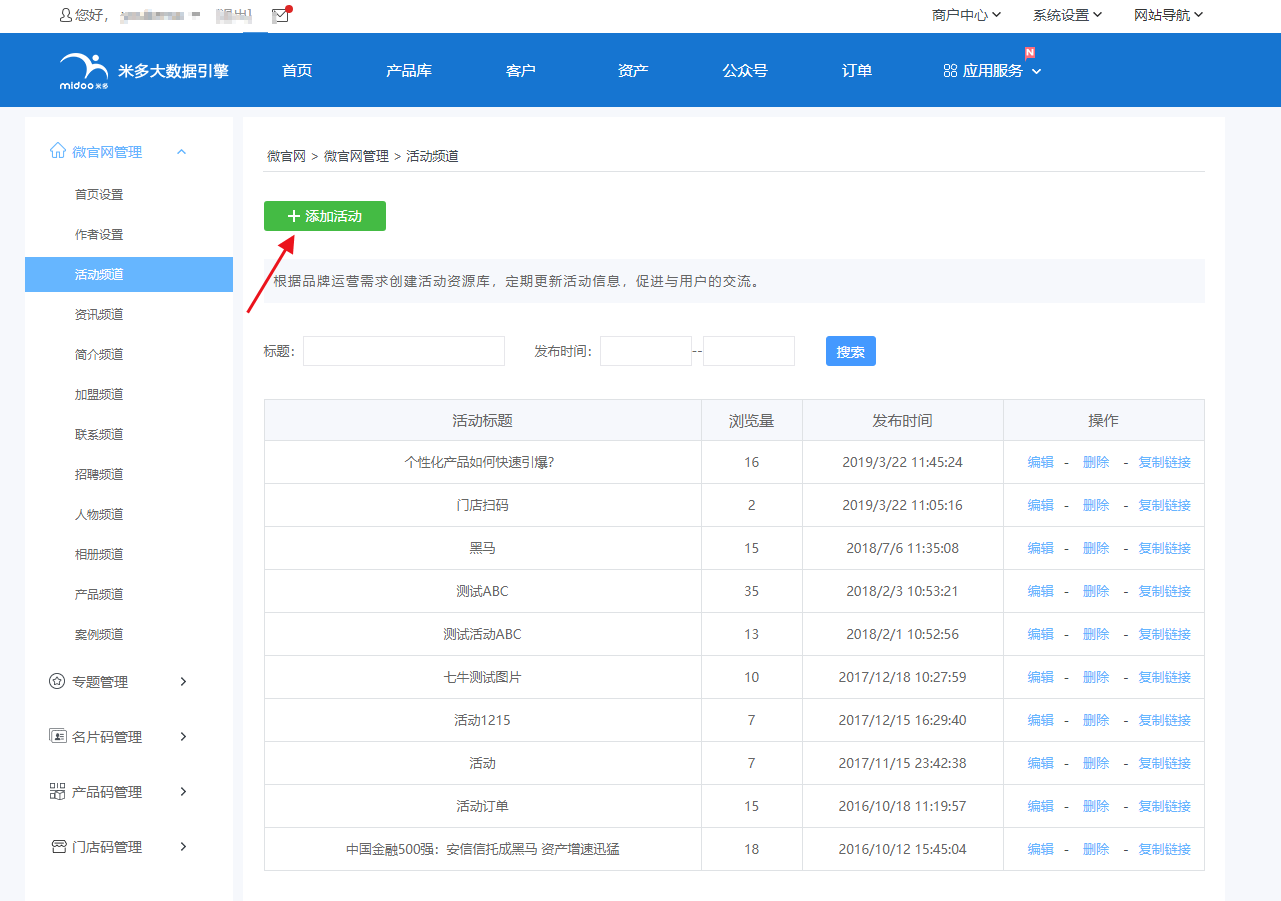This screenshot has width=1281, height=901.
Task: Open the 网站导航 dropdown
Action: coord(1168,15)
